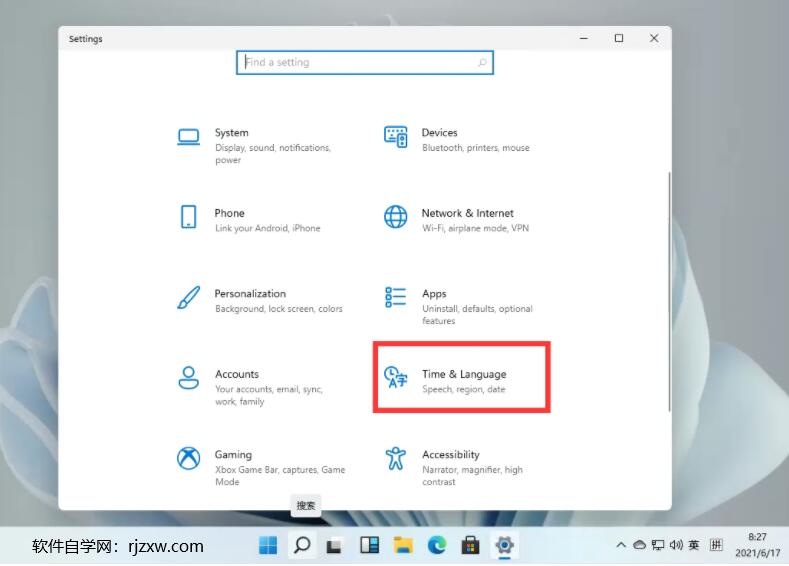Show hidden tray icons chevron
The height and width of the screenshot is (566, 789).
621,545
